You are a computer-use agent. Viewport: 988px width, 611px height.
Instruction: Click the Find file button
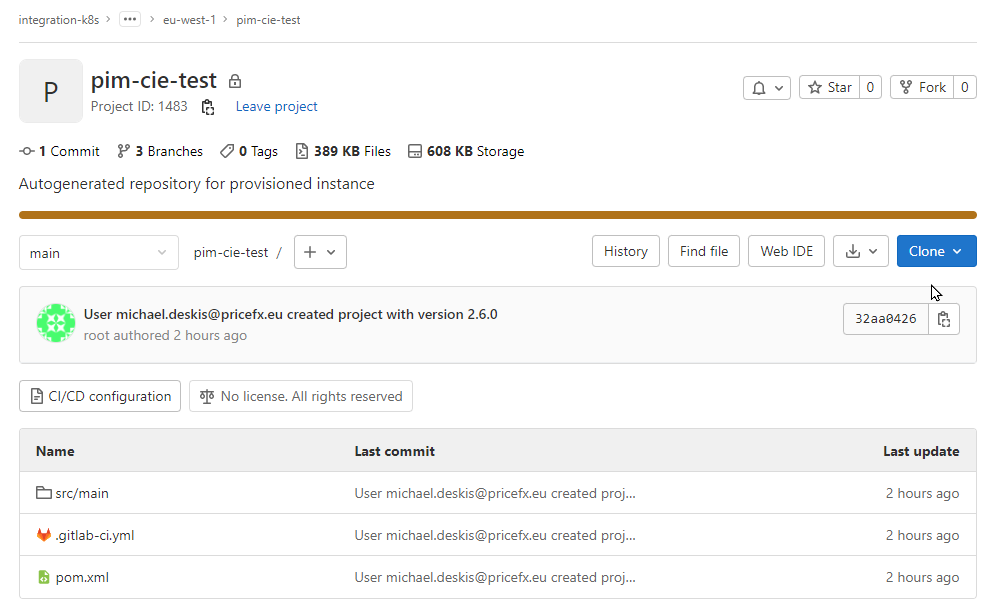pyautogui.click(x=703, y=251)
